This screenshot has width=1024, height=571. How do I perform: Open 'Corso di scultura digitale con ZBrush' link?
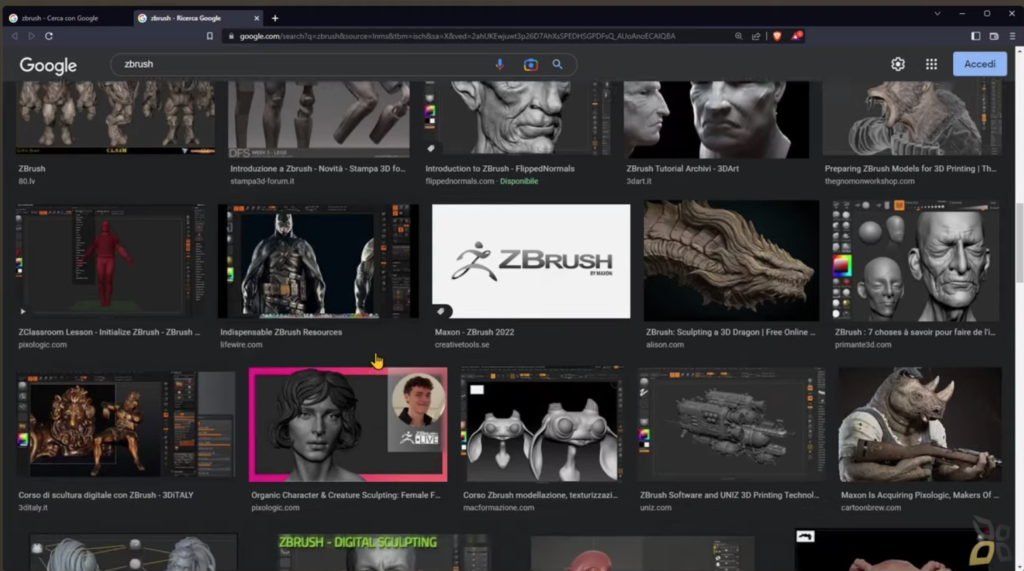pyautogui.click(x=106, y=495)
